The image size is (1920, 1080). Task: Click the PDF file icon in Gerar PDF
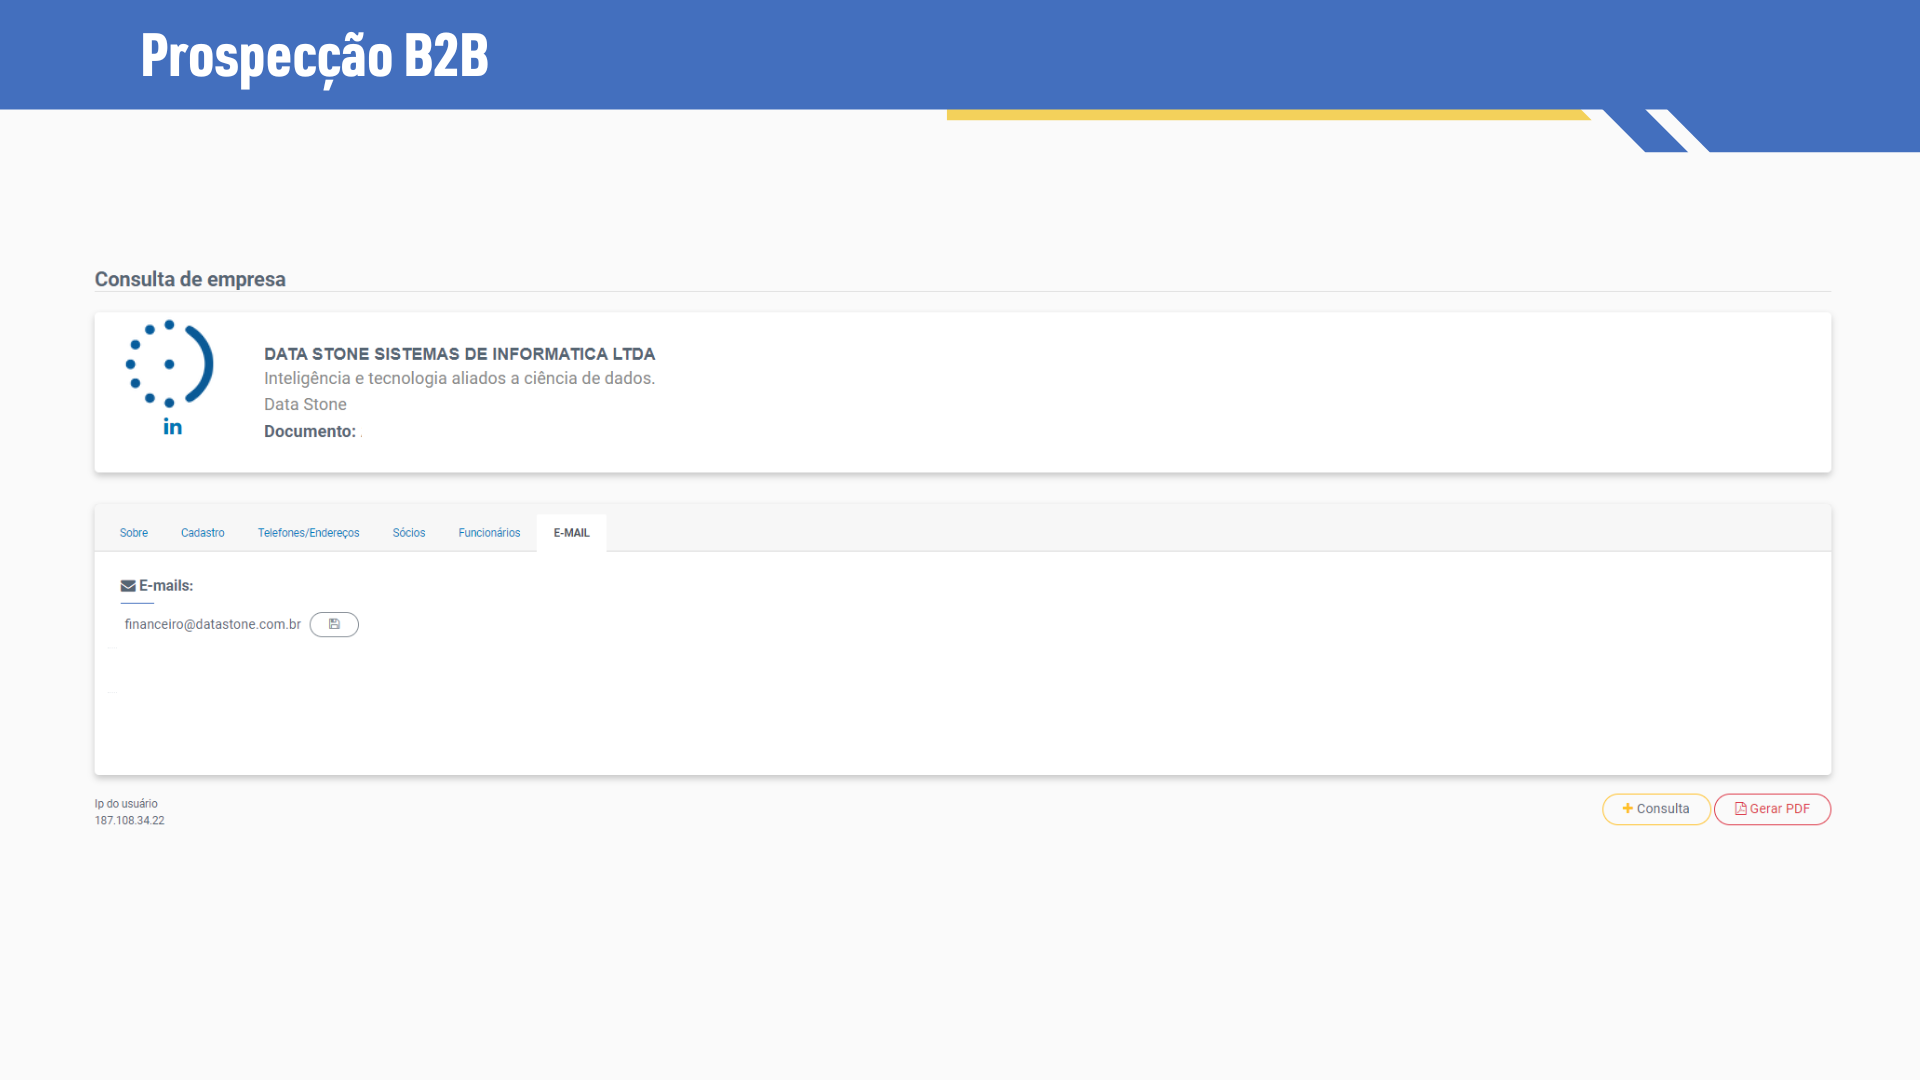pos(1741,809)
